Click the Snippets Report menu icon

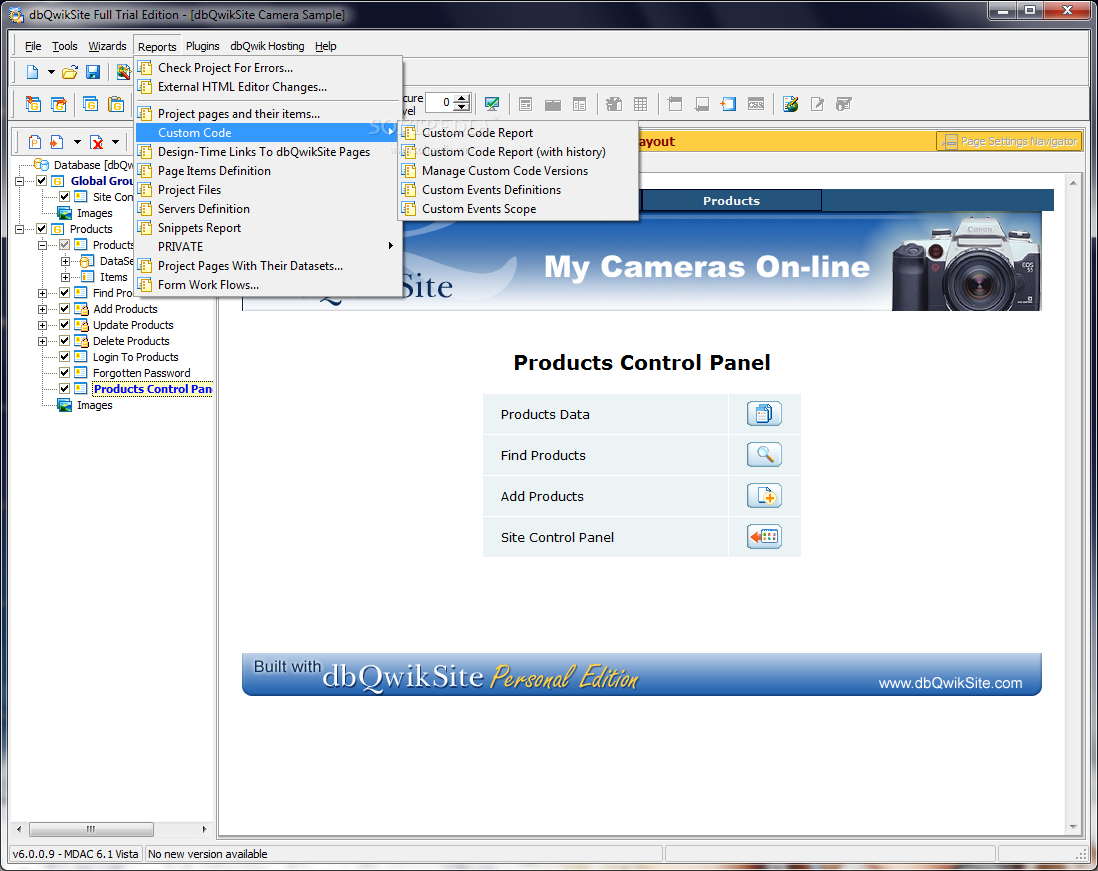click(x=145, y=228)
